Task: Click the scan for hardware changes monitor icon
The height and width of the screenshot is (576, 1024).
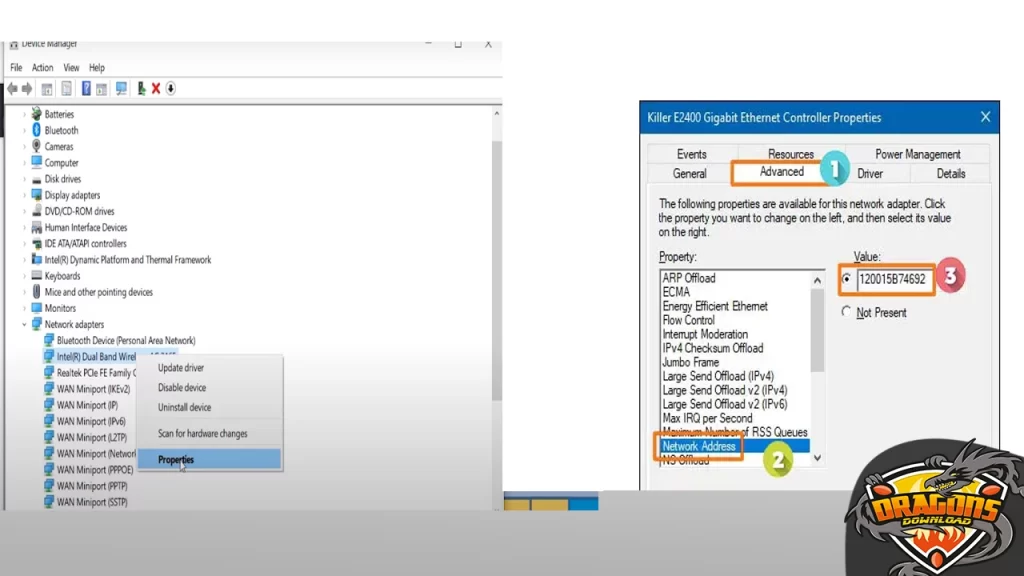Action: pos(121,89)
